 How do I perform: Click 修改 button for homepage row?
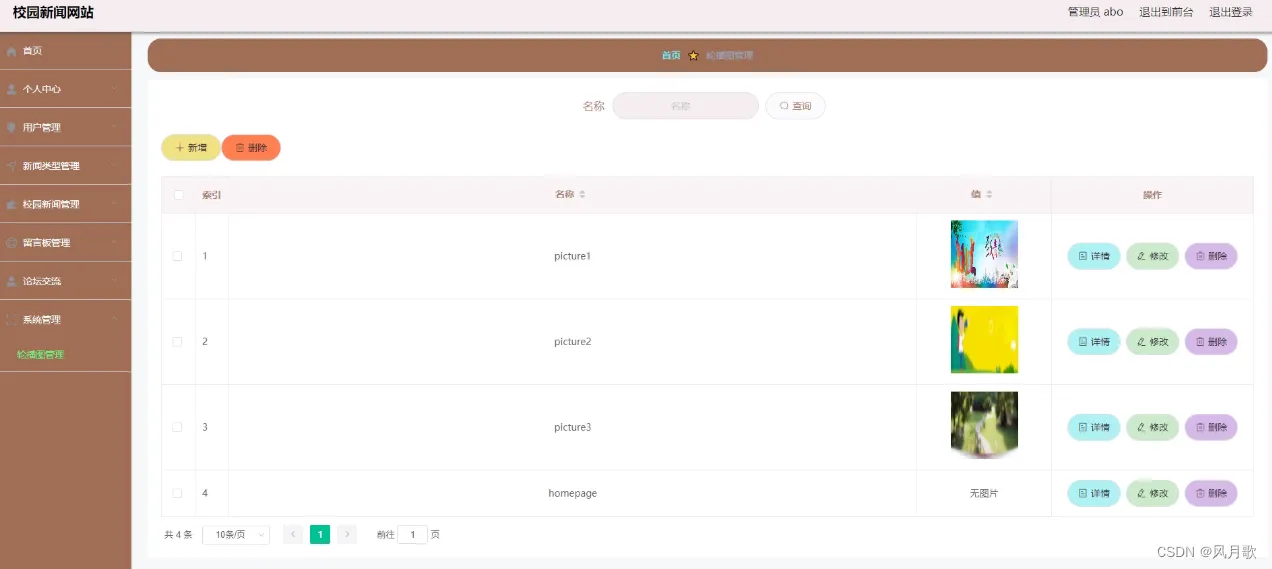click(x=1153, y=493)
